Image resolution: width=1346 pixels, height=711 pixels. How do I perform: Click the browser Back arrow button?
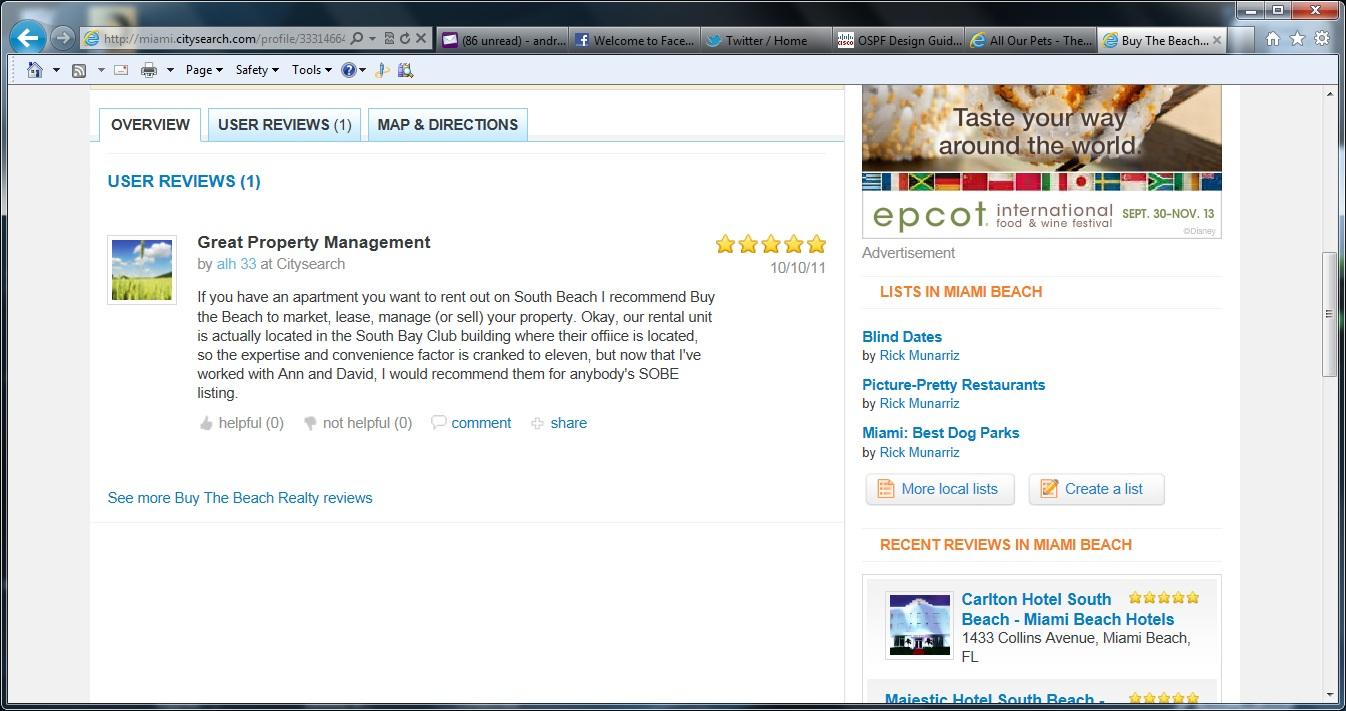28,39
